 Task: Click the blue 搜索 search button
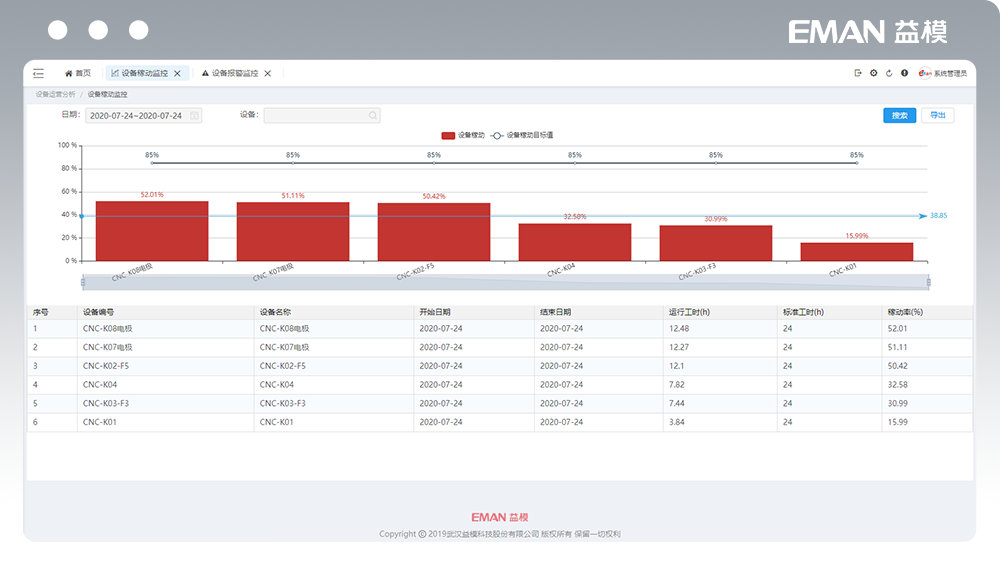click(x=899, y=116)
